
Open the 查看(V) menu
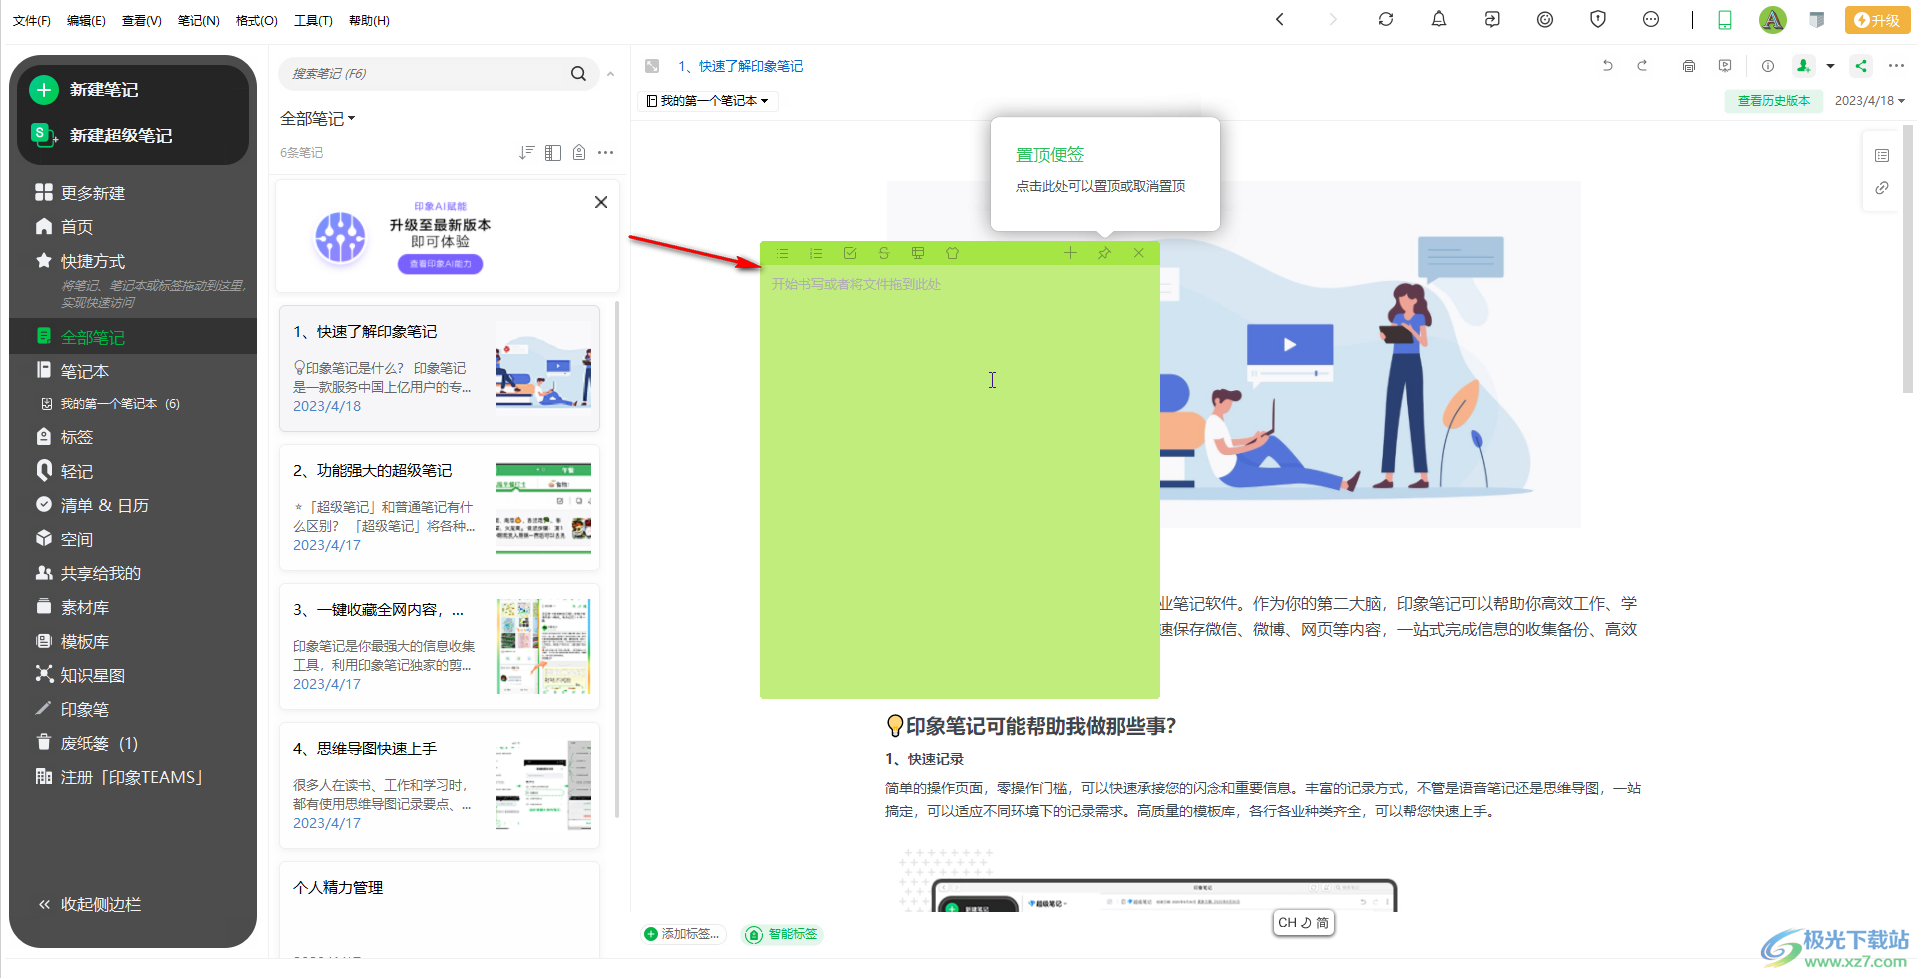tap(142, 20)
